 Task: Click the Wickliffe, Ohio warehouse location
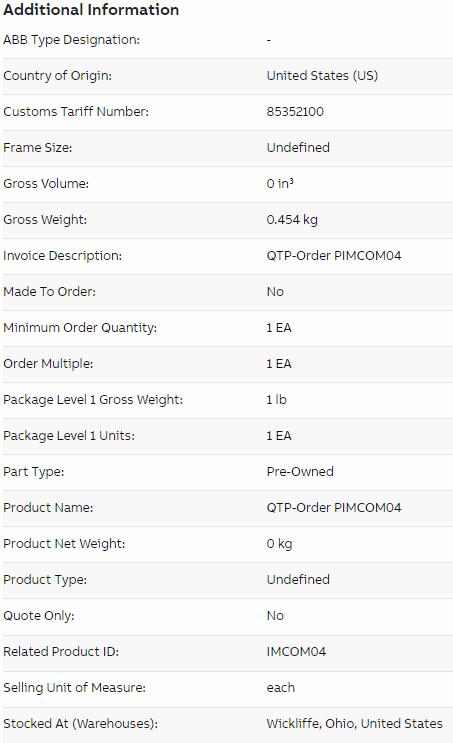coord(354,724)
